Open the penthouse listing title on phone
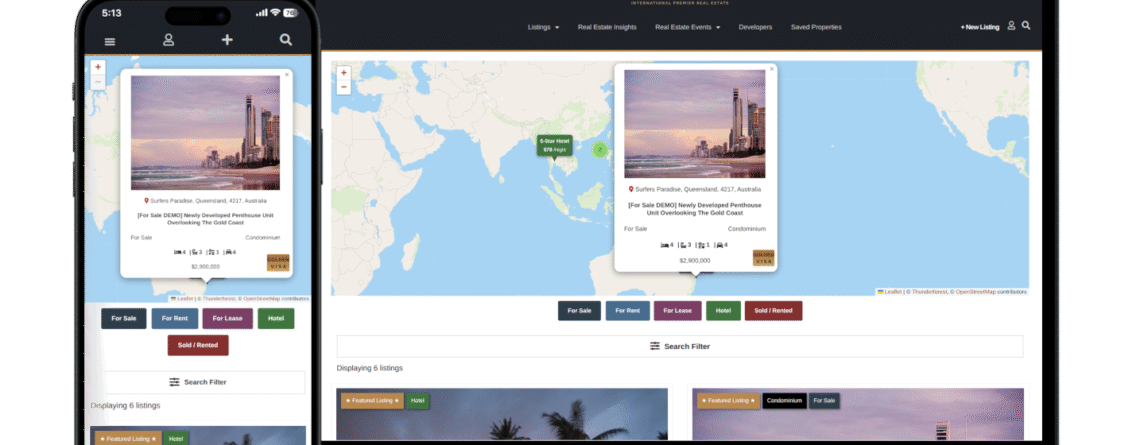The image size is (1140, 445). 205,219
